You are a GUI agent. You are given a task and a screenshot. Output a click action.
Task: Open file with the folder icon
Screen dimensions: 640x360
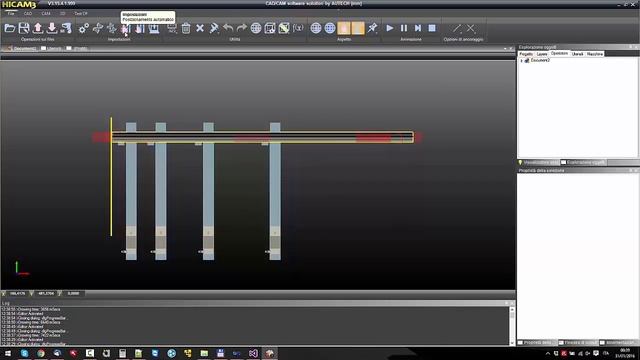click(10, 28)
